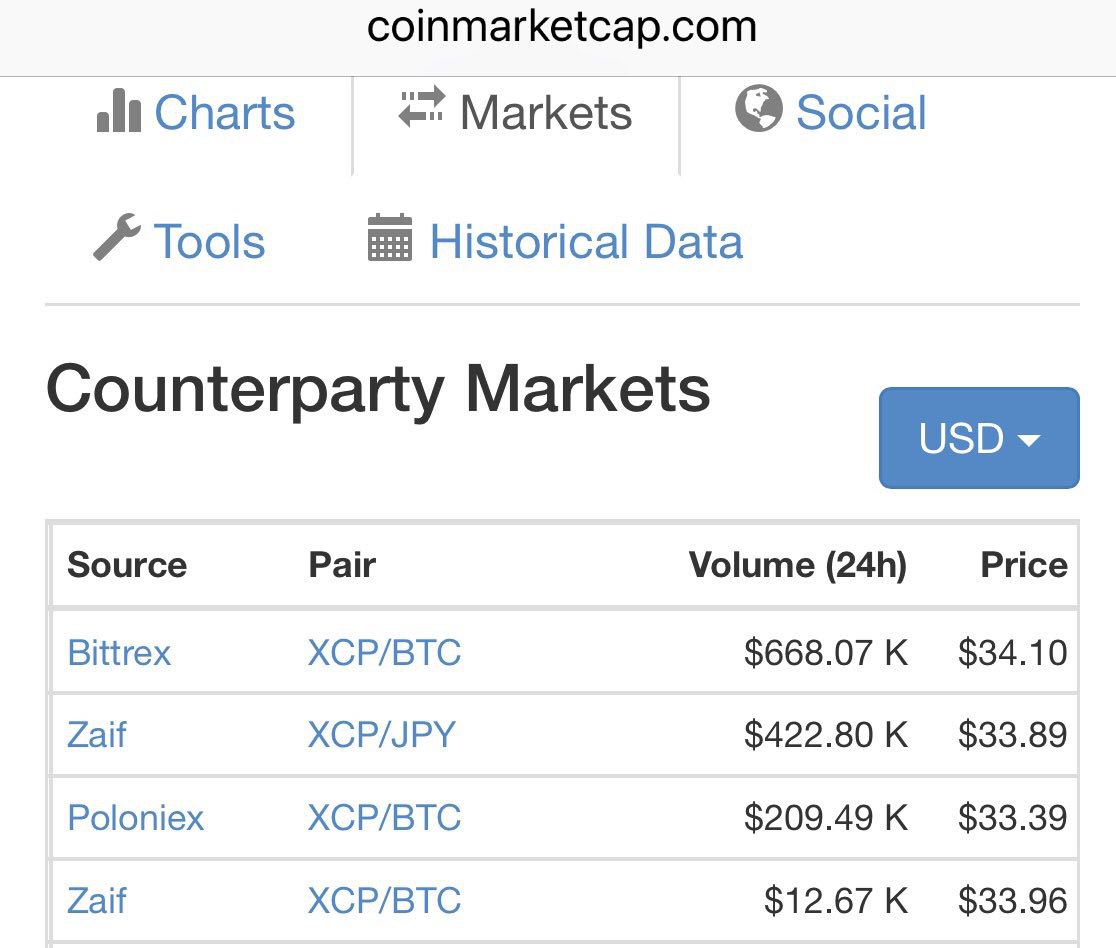Click the Volume (24h) column header
The width and height of the screenshot is (1116, 948).
click(x=798, y=565)
